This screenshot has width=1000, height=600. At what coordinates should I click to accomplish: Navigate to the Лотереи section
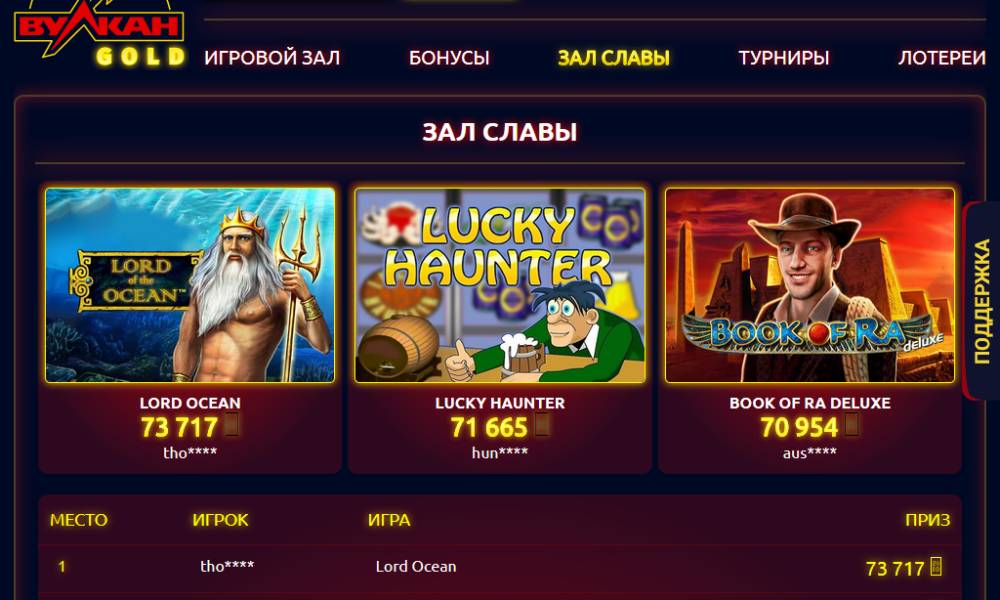[x=942, y=58]
